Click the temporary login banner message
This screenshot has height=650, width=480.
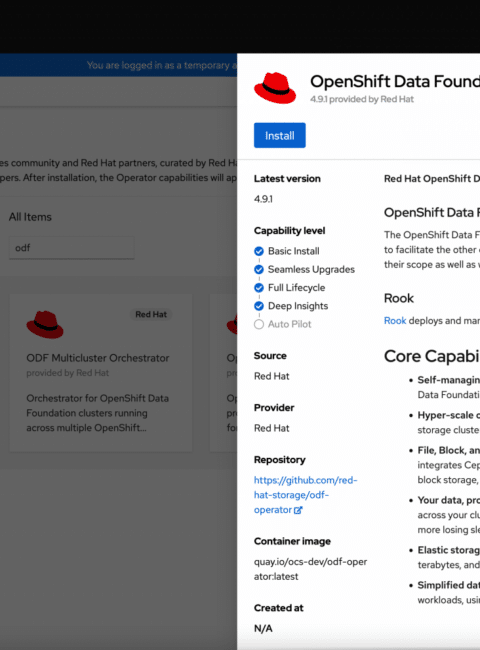point(162,65)
